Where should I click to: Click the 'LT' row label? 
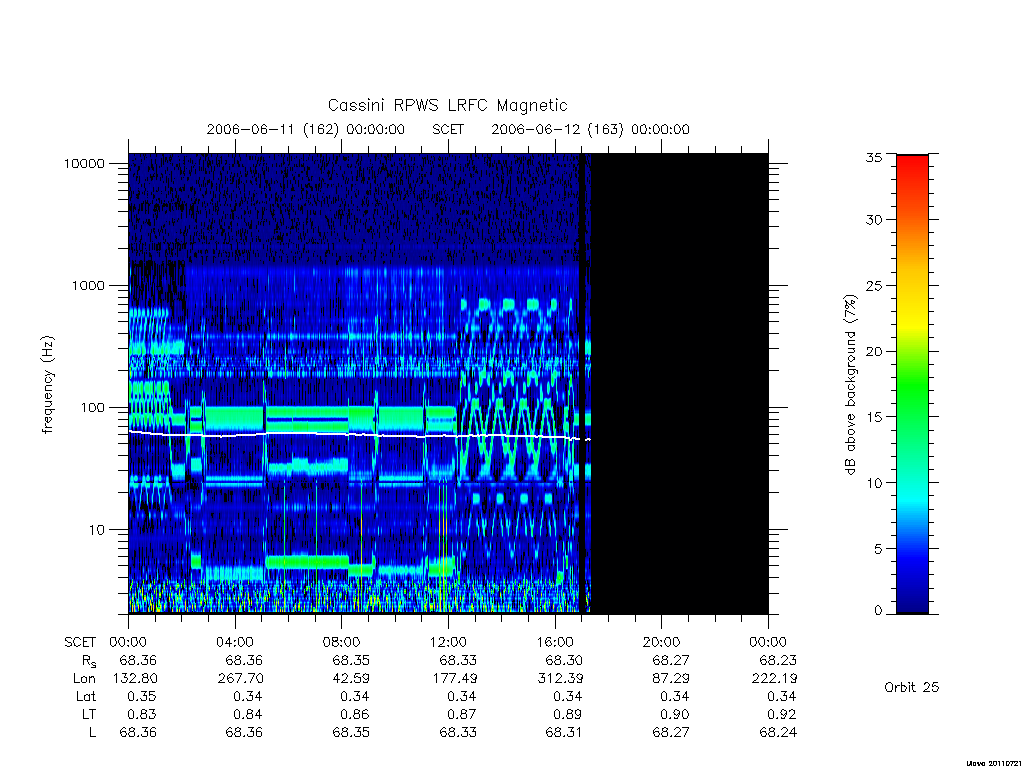coord(89,714)
